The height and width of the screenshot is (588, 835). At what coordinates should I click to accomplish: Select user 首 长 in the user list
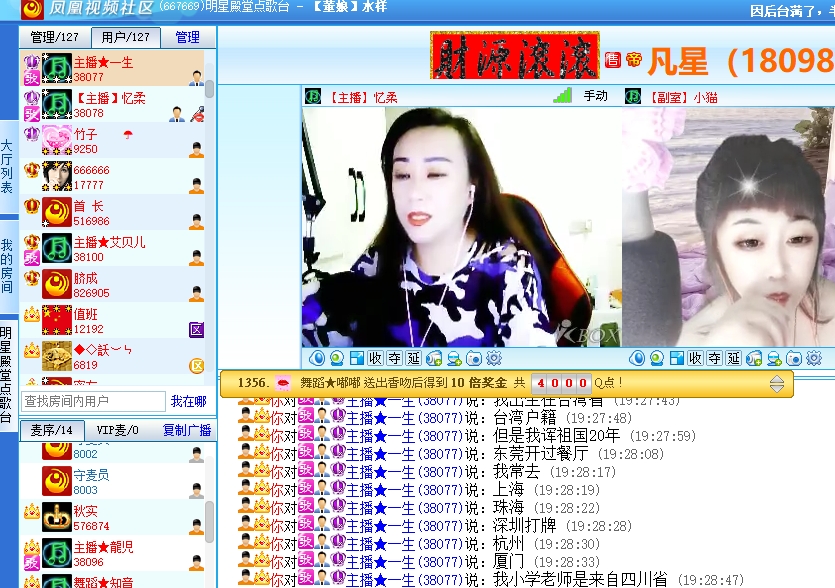tap(112, 213)
